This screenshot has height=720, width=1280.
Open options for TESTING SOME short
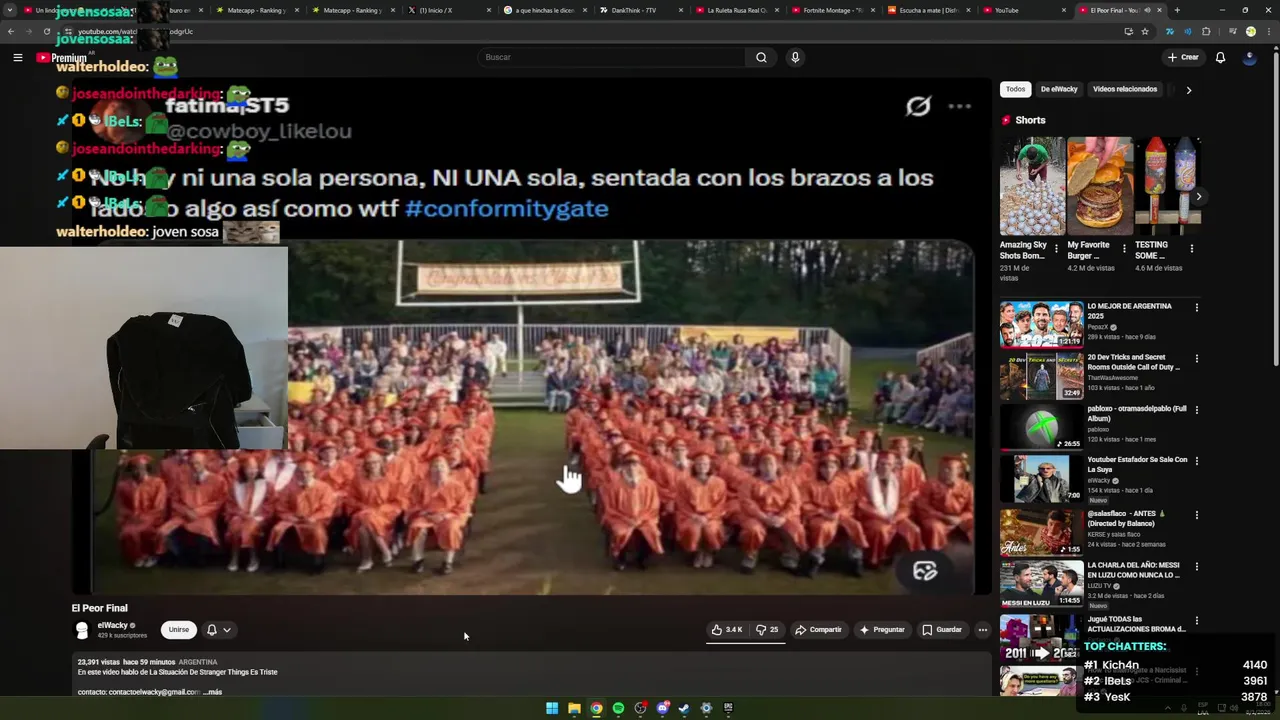click(1191, 248)
